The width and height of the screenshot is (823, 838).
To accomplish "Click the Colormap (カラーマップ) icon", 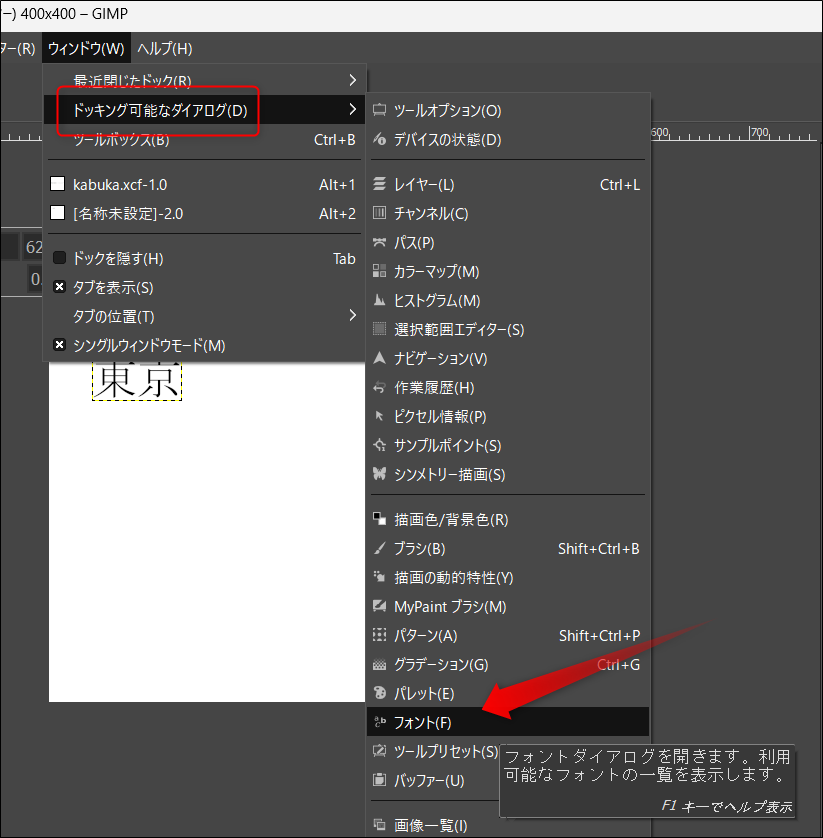I will (379, 271).
